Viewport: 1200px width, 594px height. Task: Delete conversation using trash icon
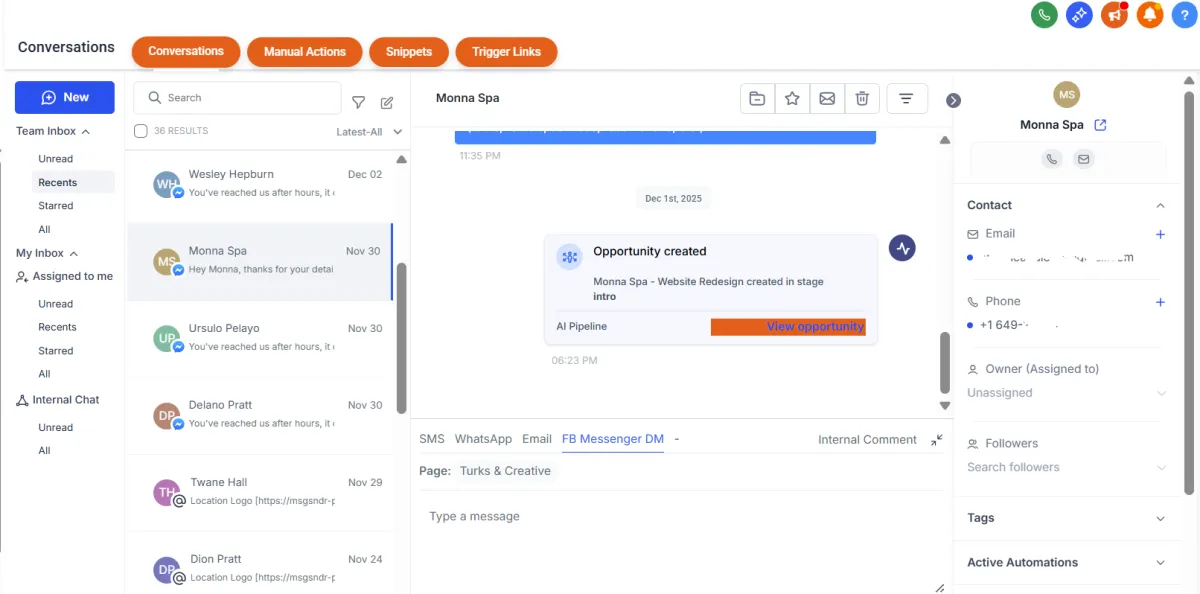pyautogui.click(x=861, y=98)
